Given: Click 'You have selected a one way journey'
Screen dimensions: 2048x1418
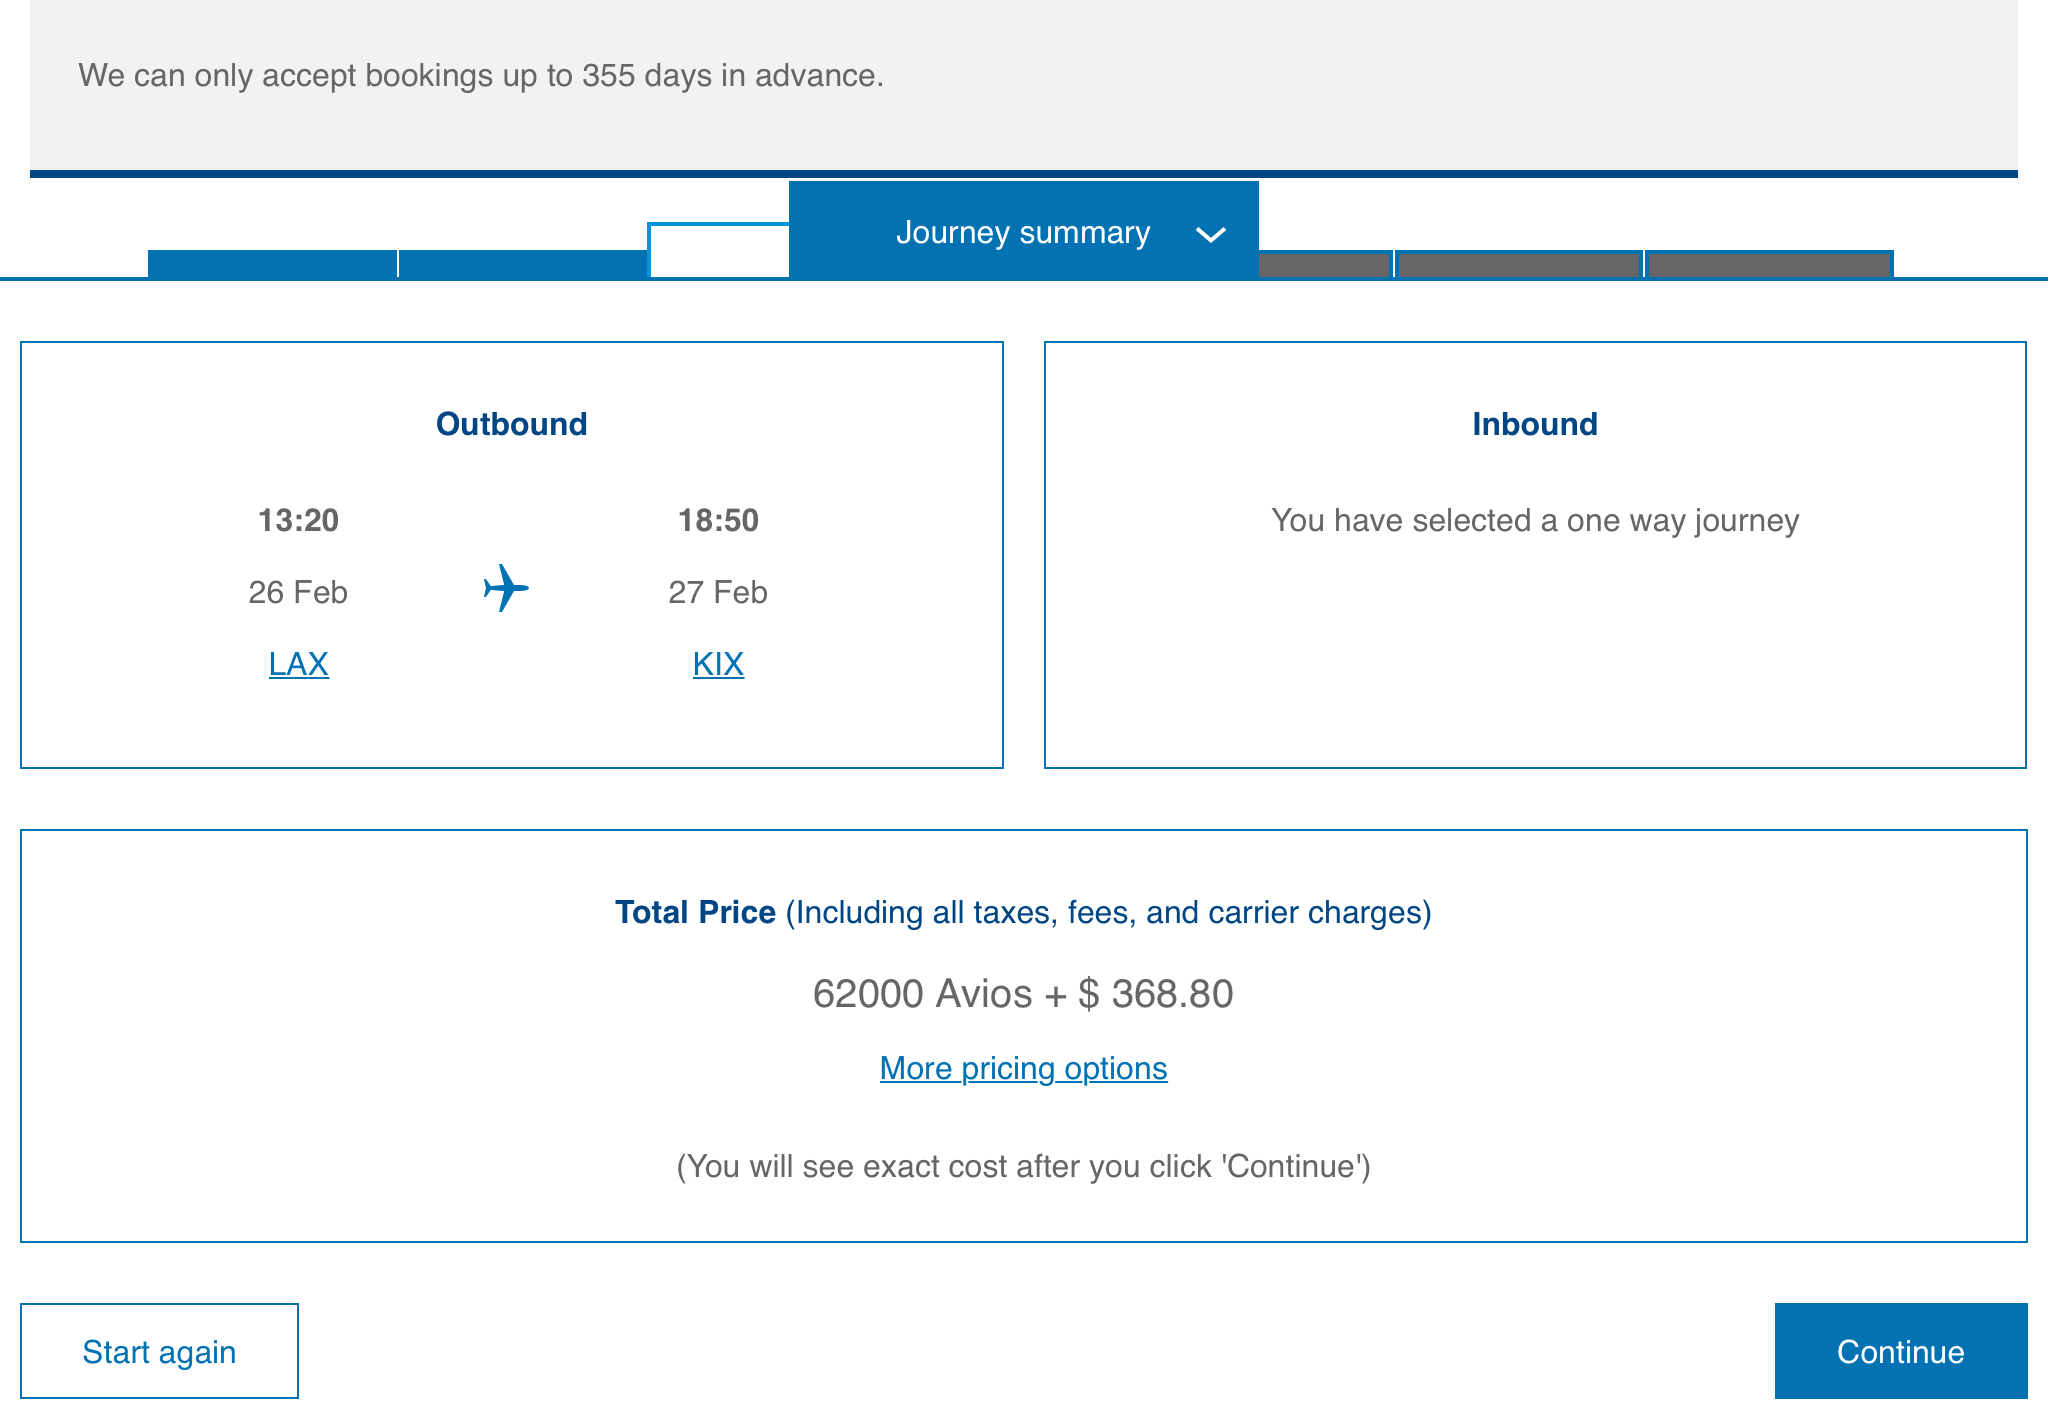Looking at the screenshot, I should 1535,520.
